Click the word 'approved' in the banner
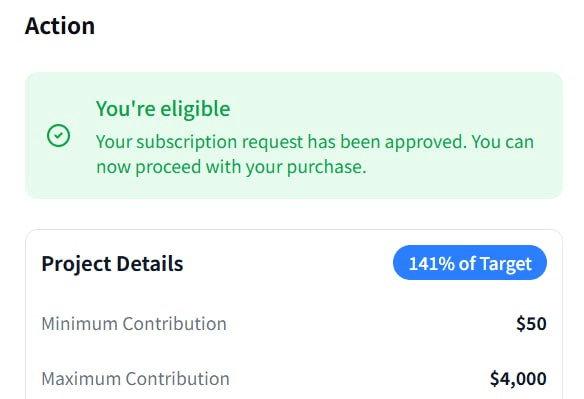The height and width of the screenshot is (399, 584). point(425,142)
